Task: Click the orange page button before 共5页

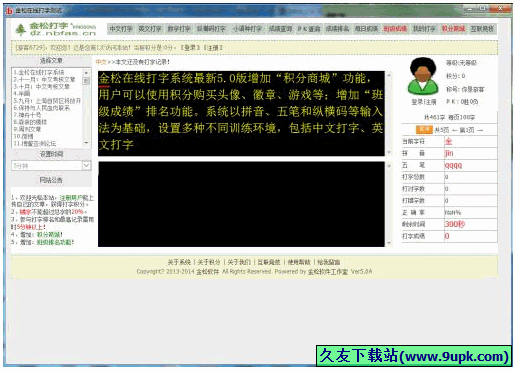Action: pyautogui.click(x=424, y=130)
